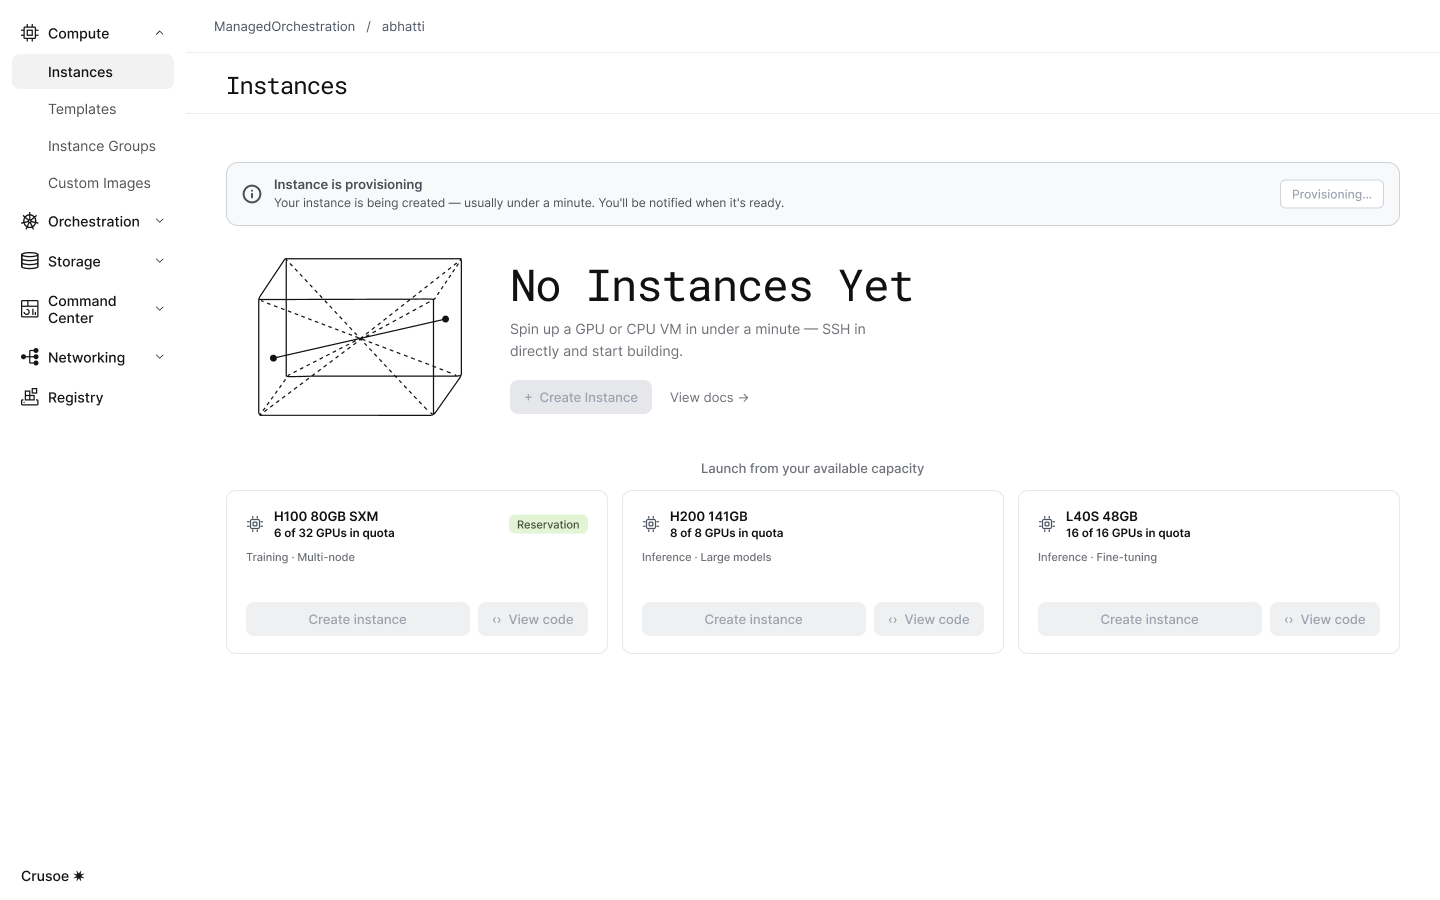Click the Provisioning... button in banner

[1331, 194]
